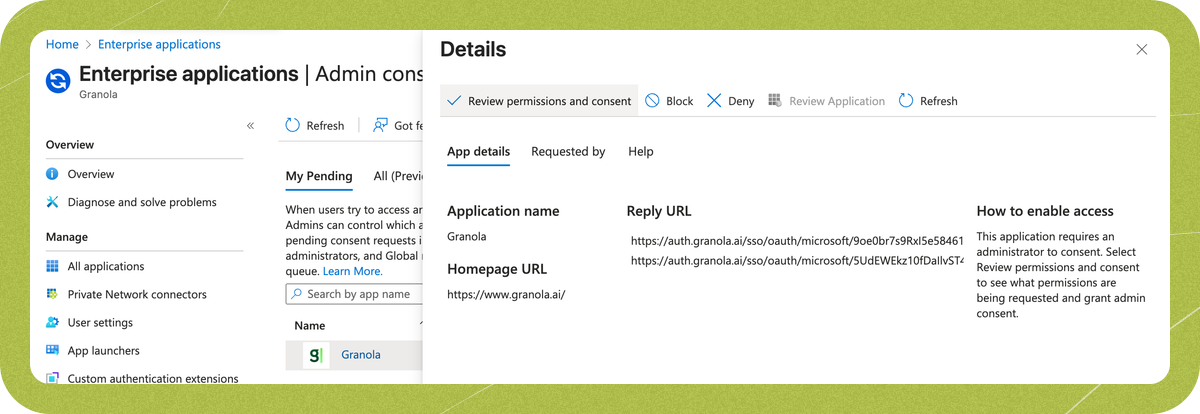Click the All applications grid icon
Viewport: 1200px width, 414px height.
click(53, 266)
